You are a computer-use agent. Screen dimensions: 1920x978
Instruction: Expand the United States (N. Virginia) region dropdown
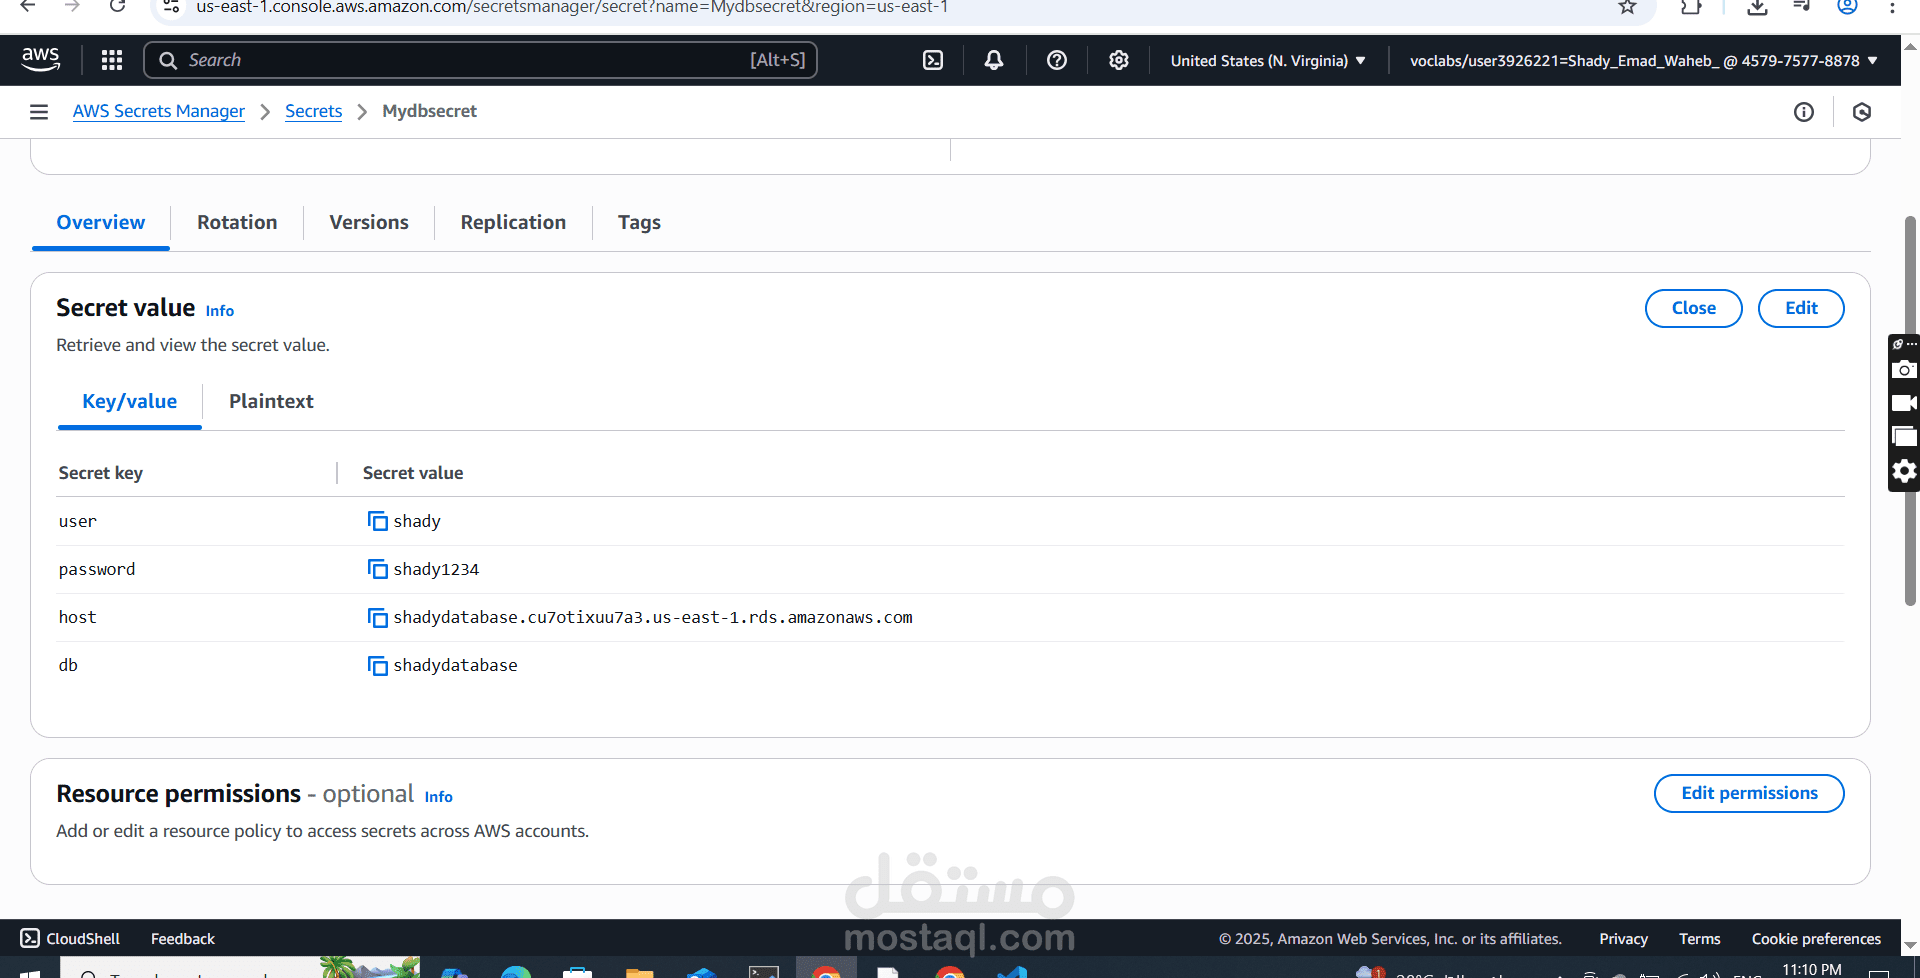[1268, 61]
